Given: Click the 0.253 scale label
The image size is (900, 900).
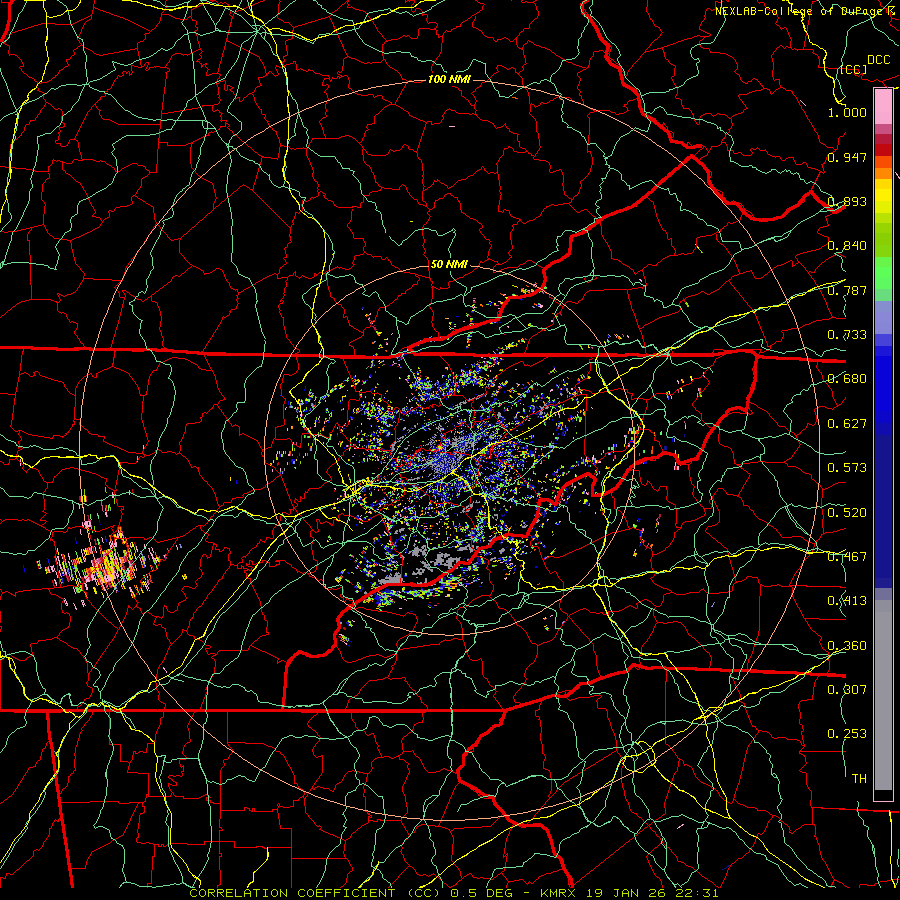Looking at the screenshot, I should (847, 733).
